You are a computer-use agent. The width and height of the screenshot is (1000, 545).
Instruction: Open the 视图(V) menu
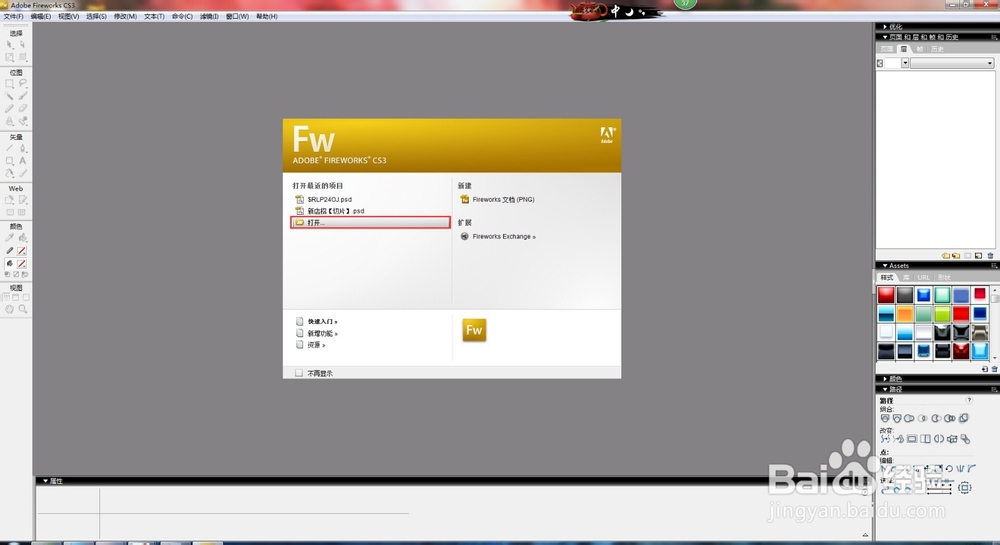tap(69, 17)
